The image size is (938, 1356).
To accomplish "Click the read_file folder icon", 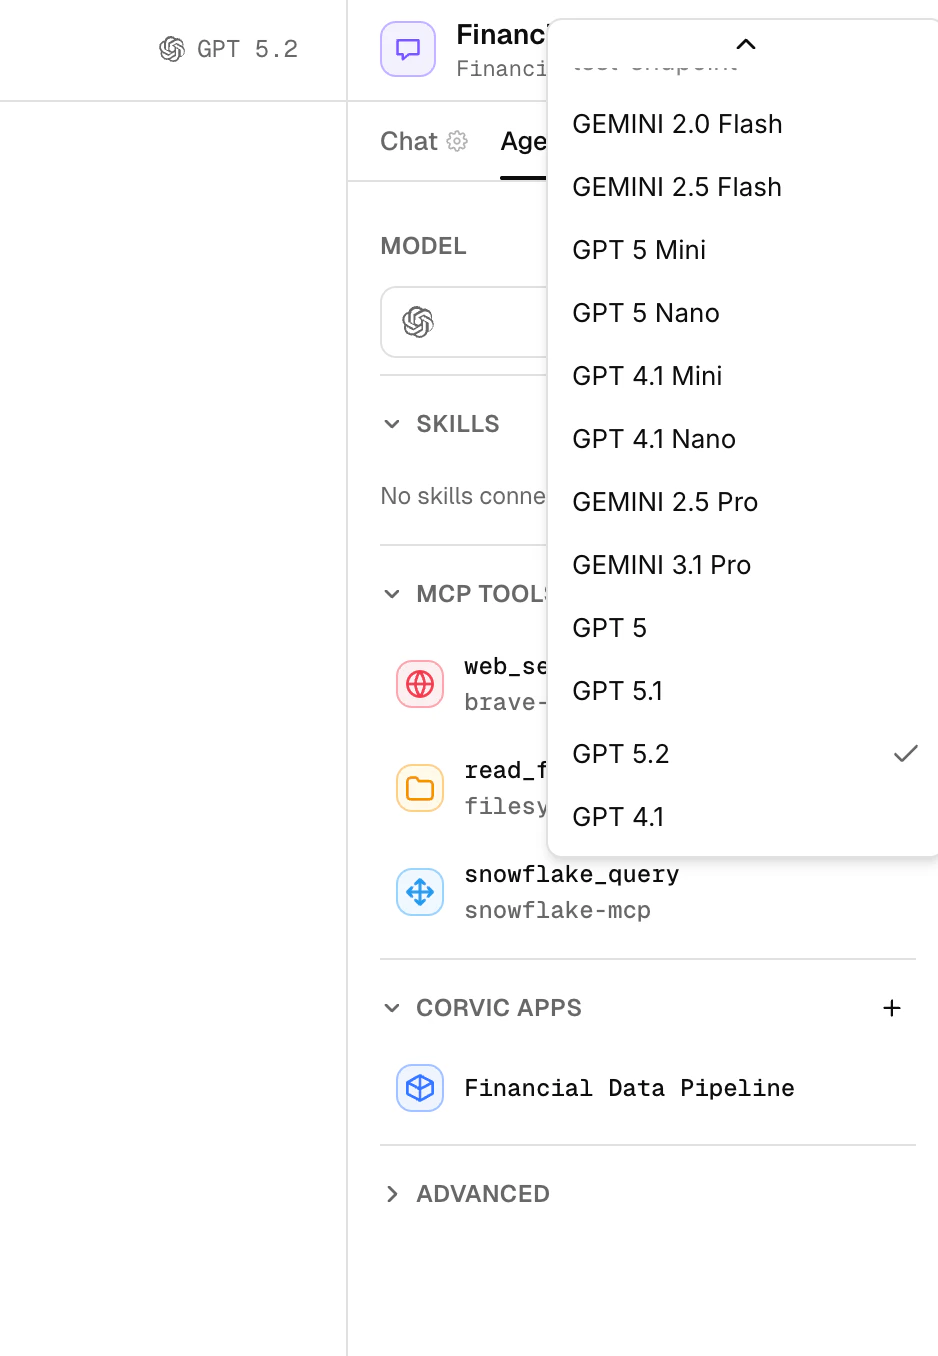I will tap(419, 788).
